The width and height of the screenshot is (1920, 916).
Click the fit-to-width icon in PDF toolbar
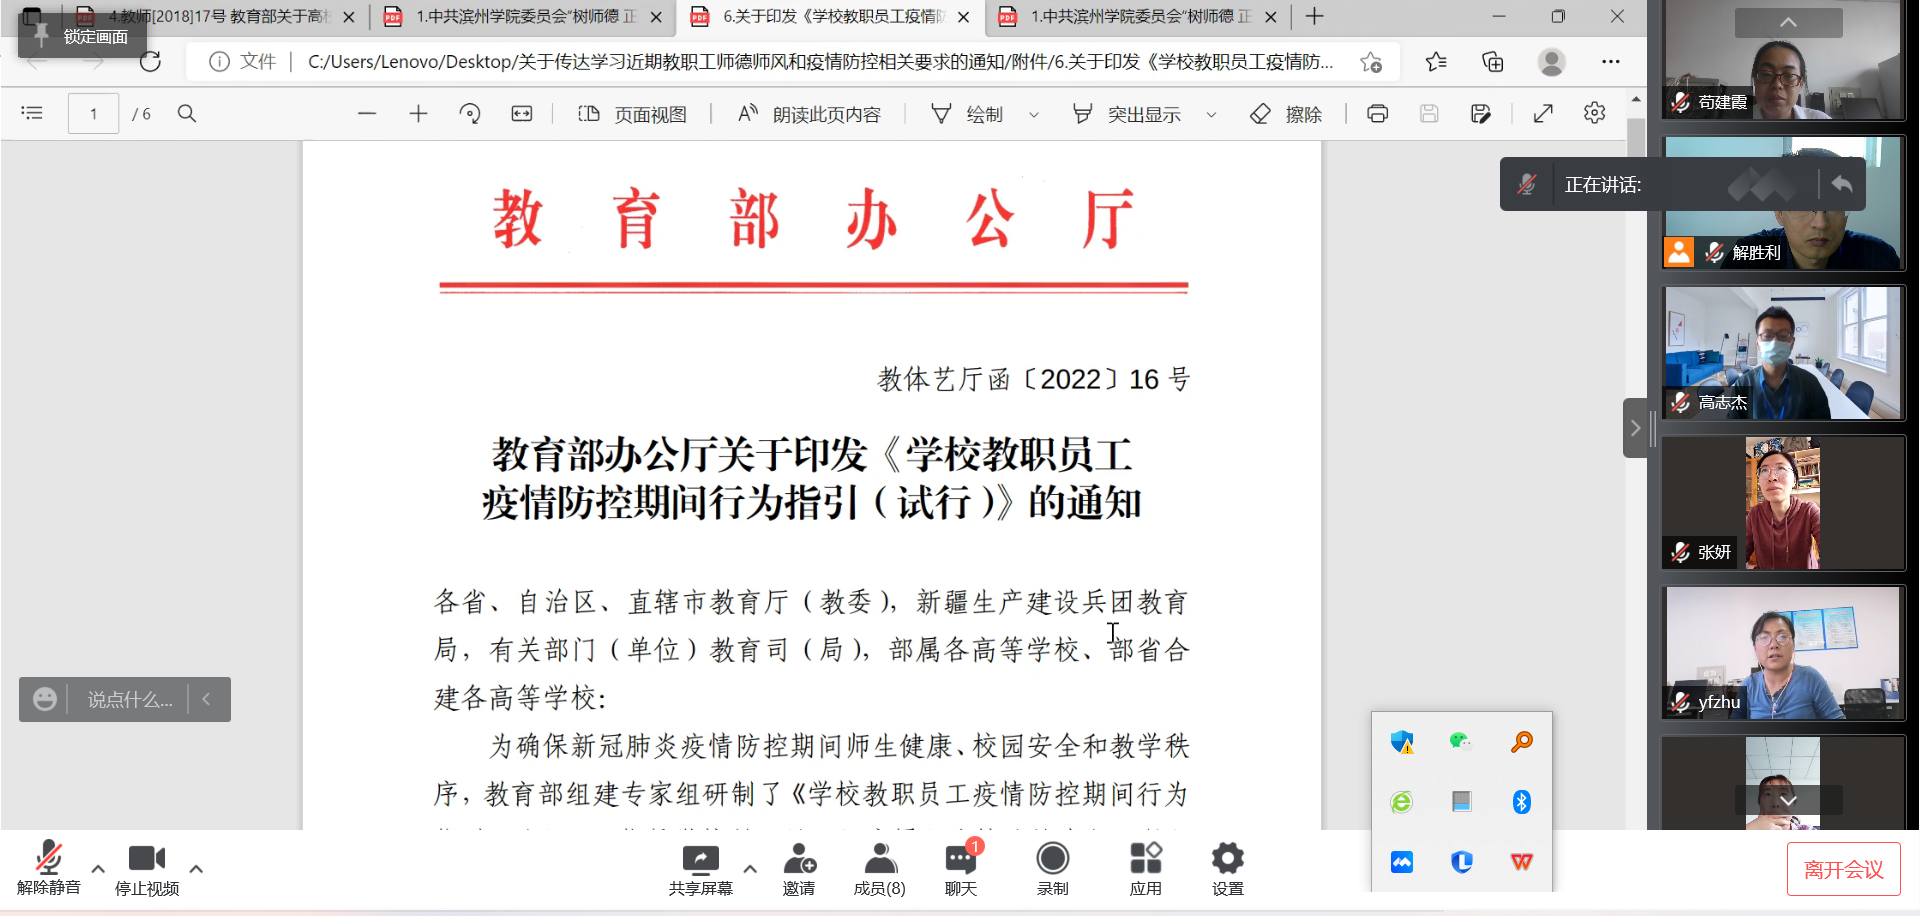522,114
